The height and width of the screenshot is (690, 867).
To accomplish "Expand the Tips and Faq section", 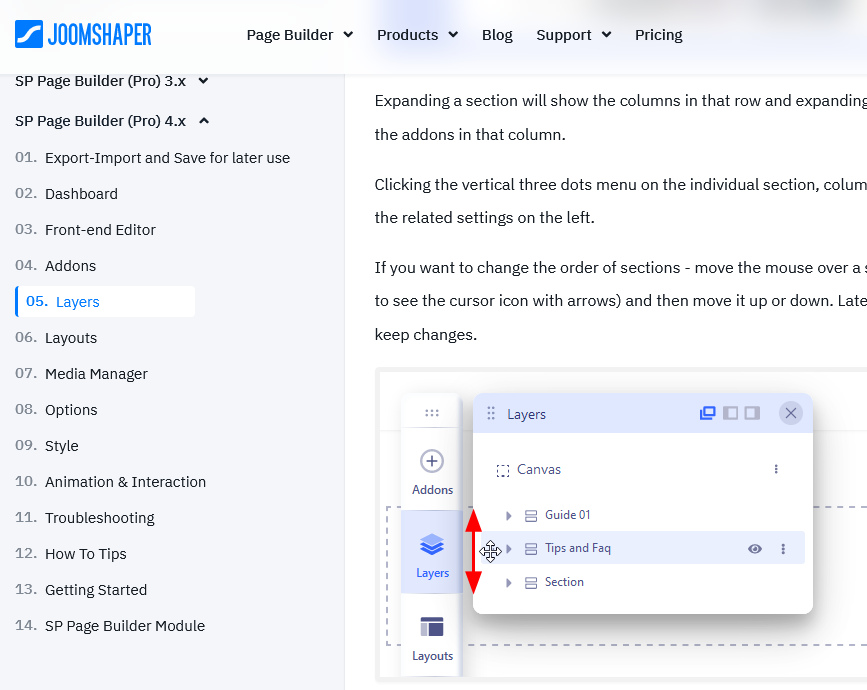I will coord(509,548).
